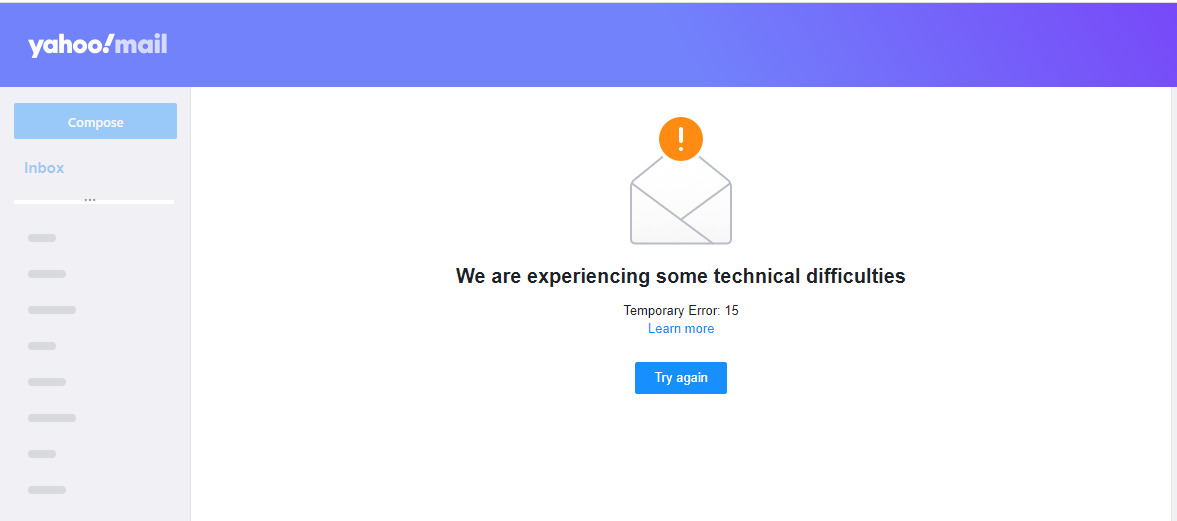The height and width of the screenshot is (521, 1177).
Task: Select the fourth placeholder folder in sidebar
Action: click(x=42, y=346)
